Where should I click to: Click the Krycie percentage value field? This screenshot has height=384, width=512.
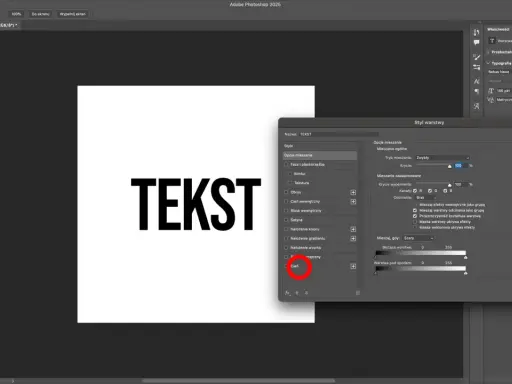(460, 166)
